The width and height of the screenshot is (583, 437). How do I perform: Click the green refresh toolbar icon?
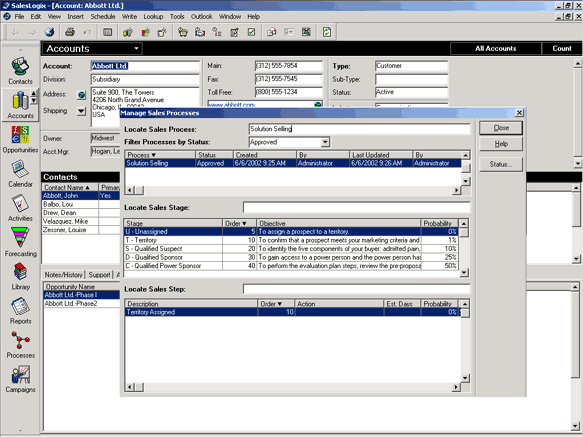pos(326,32)
